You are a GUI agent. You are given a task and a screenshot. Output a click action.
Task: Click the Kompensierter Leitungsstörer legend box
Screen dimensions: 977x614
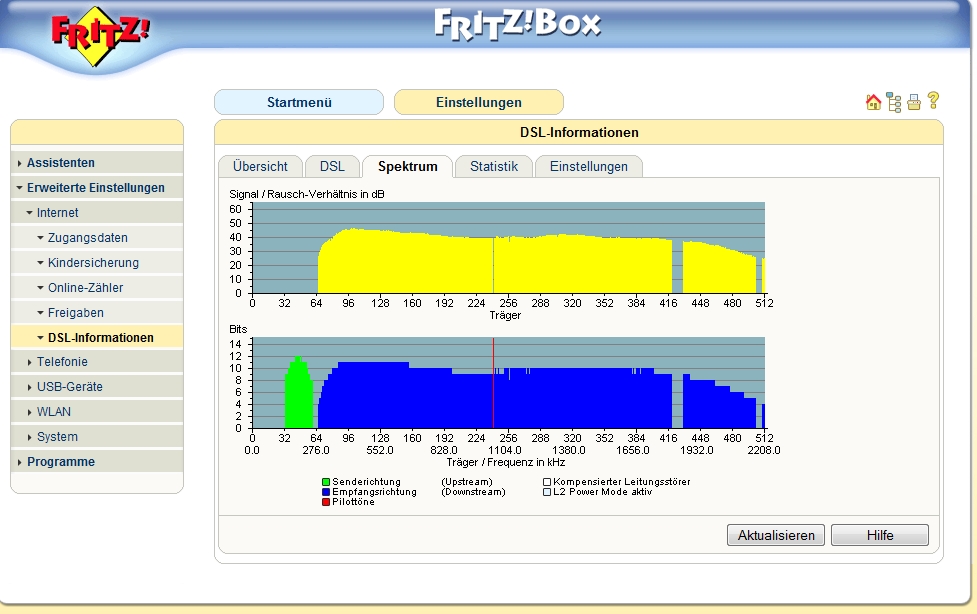547,482
